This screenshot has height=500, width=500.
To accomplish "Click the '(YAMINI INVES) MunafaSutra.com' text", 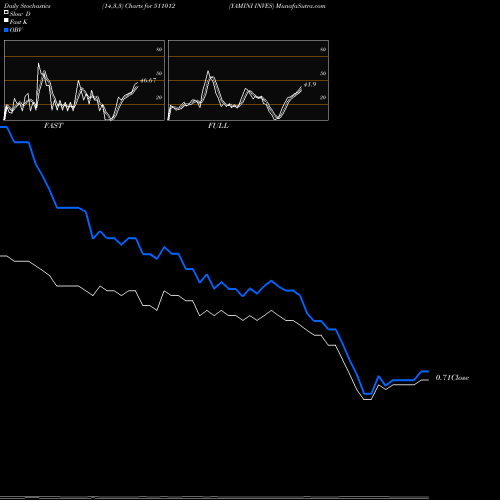I will (277, 6).
